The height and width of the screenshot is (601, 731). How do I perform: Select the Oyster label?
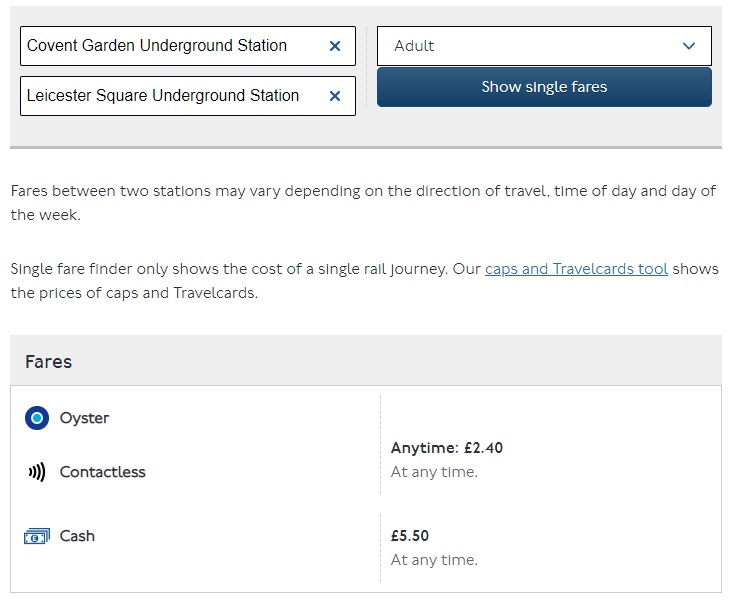[x=84, y=418]
